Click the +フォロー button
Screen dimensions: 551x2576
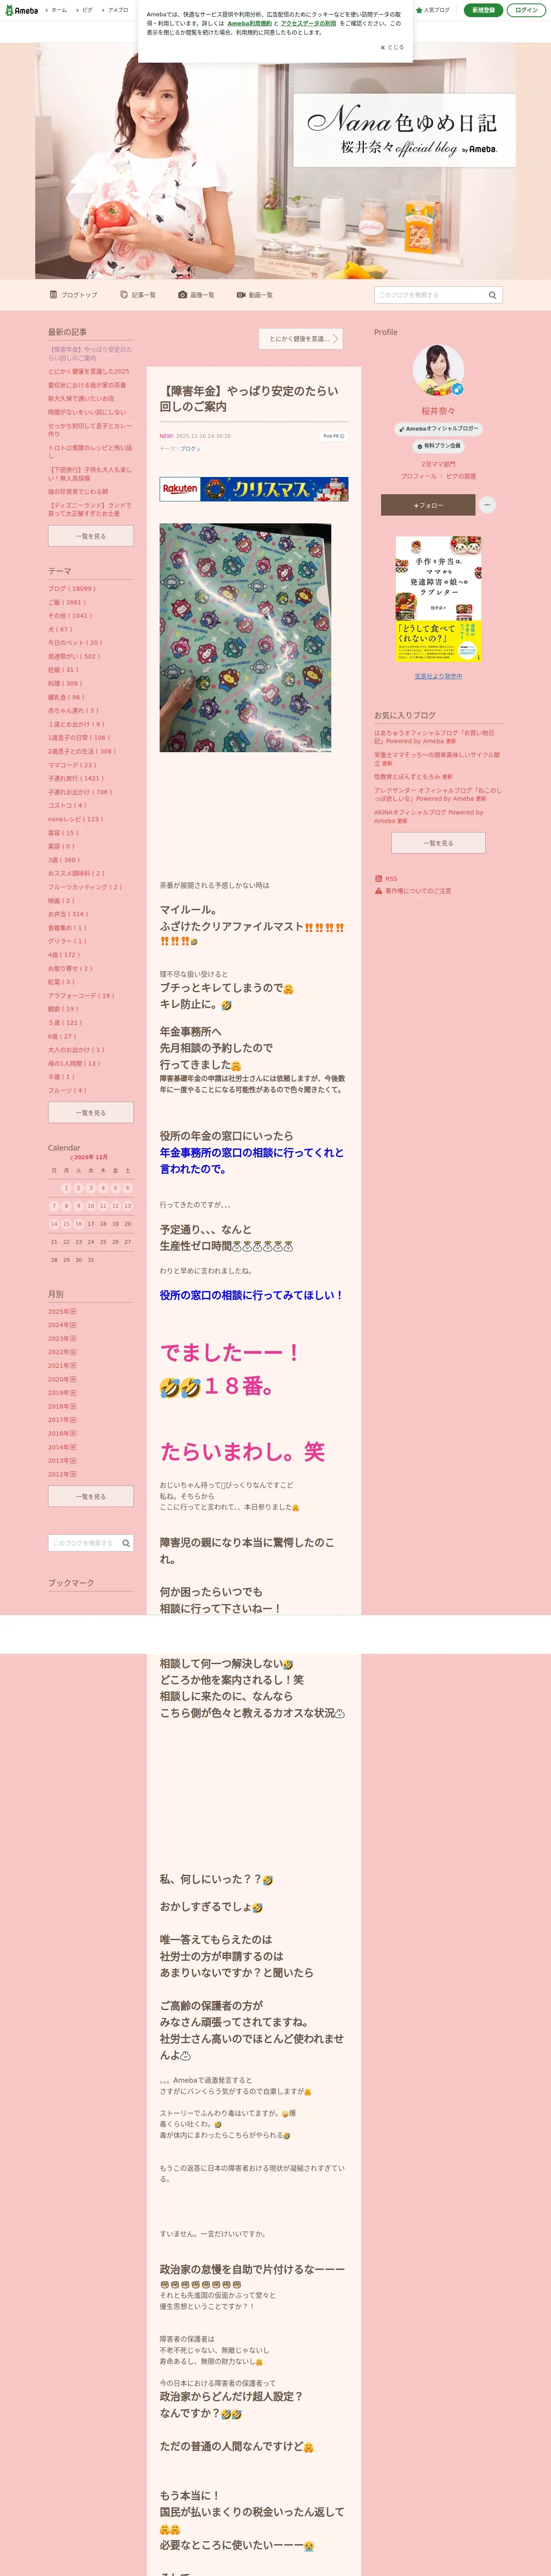coord(427,505)
